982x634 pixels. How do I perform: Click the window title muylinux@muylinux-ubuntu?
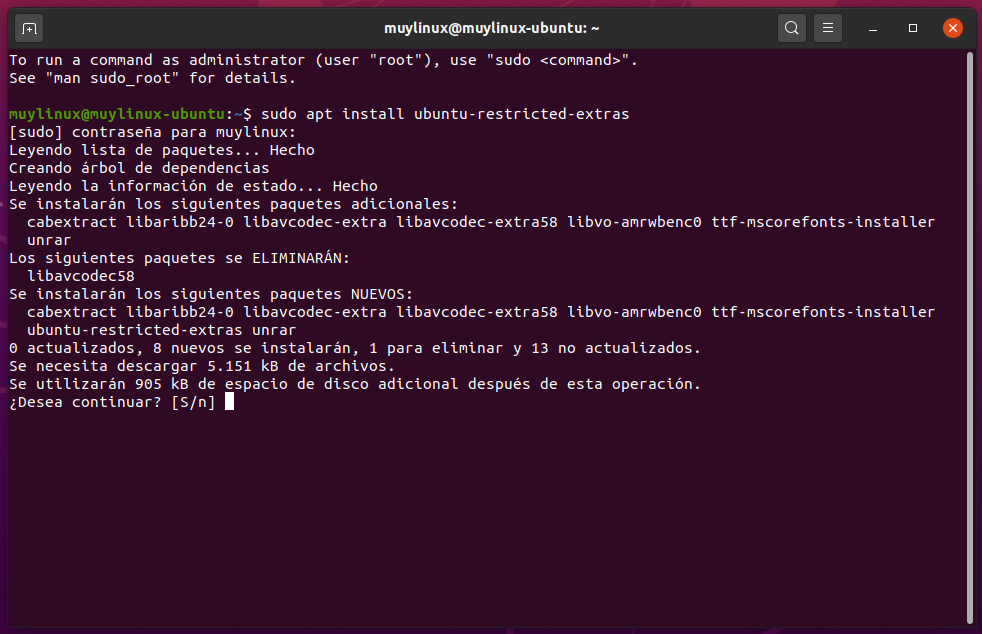(x=492, y=28)
